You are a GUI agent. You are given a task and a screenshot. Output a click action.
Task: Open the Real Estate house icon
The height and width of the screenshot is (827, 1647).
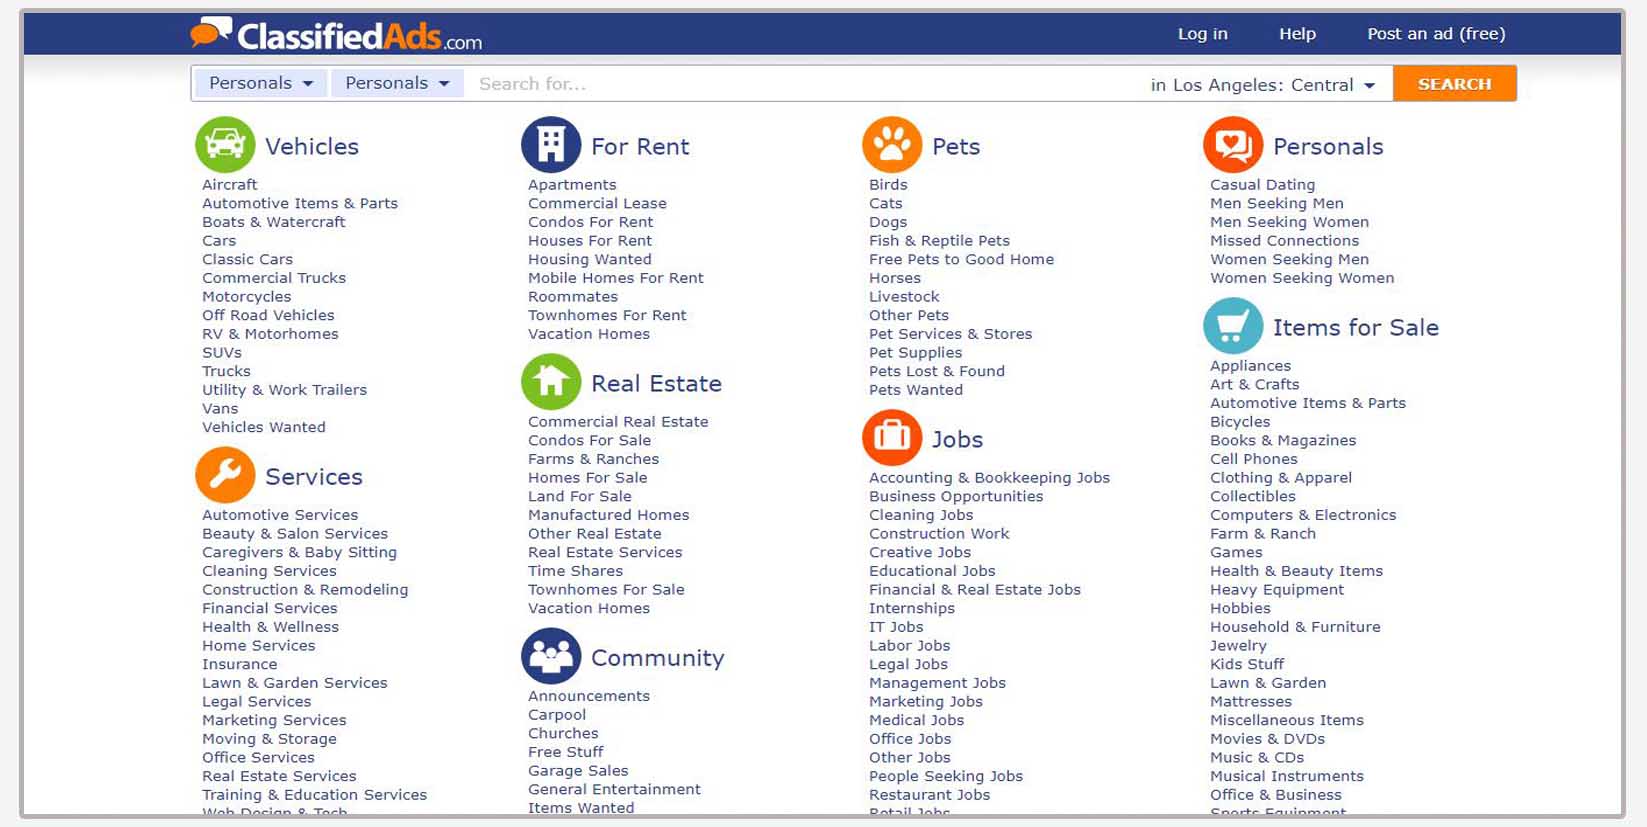point(551,382)
